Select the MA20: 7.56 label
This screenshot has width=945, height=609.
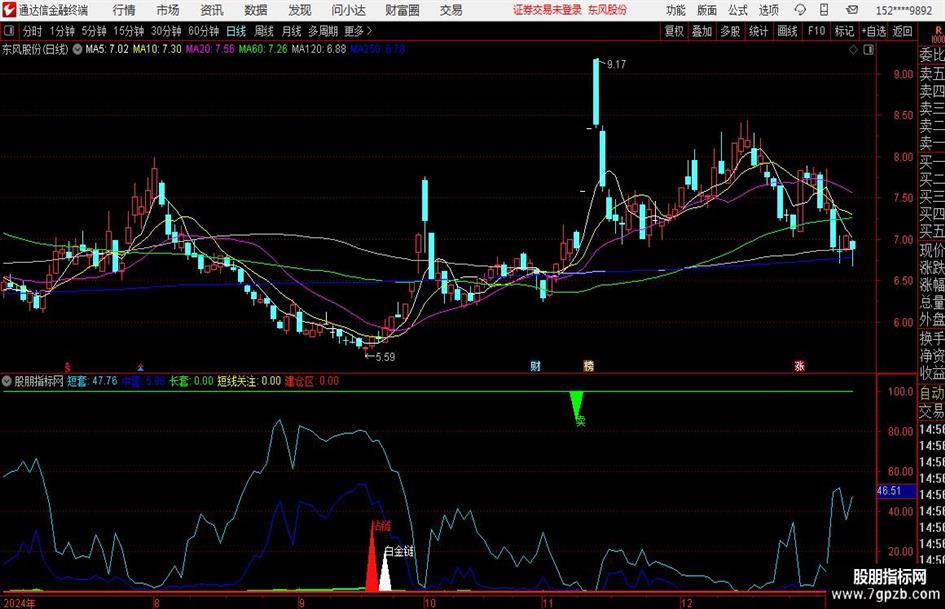click(210, 49)
